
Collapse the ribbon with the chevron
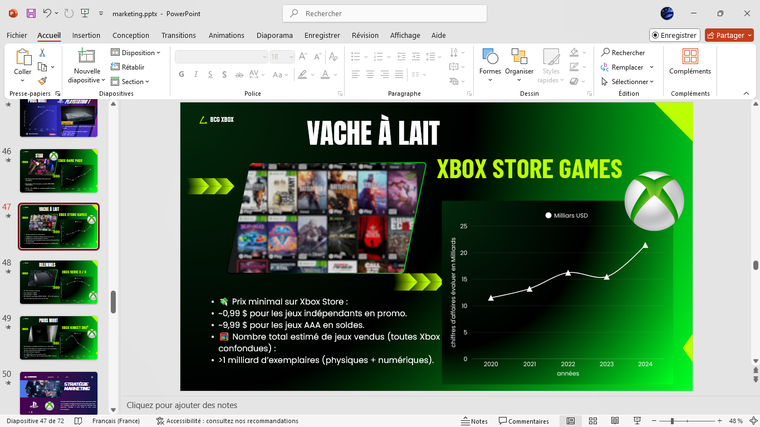click(746, 94)
